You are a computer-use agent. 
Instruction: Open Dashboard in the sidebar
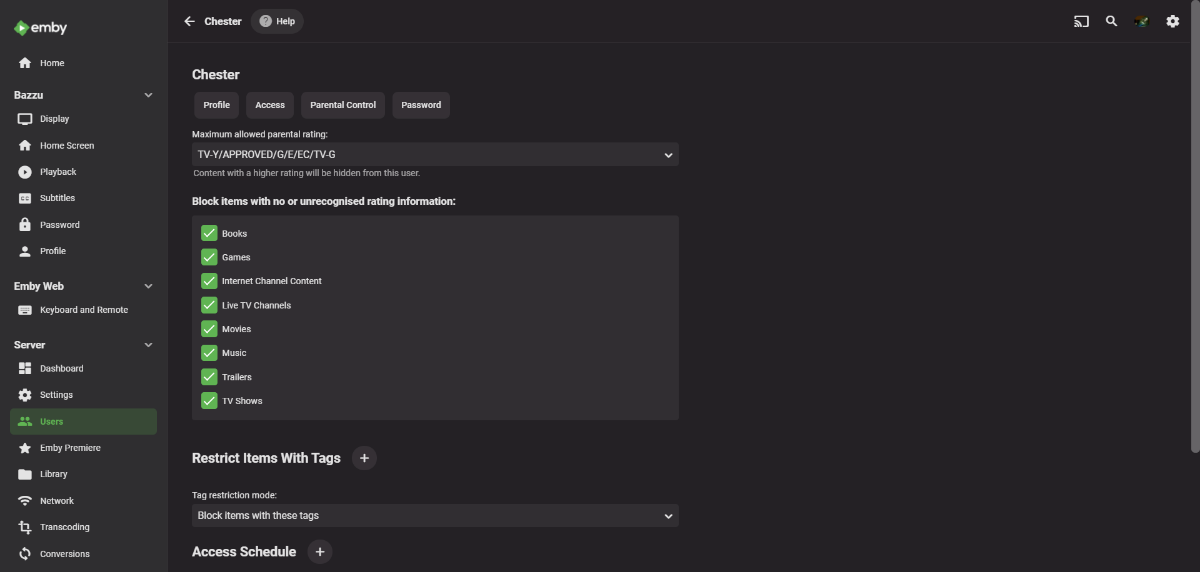pos(61,369)
